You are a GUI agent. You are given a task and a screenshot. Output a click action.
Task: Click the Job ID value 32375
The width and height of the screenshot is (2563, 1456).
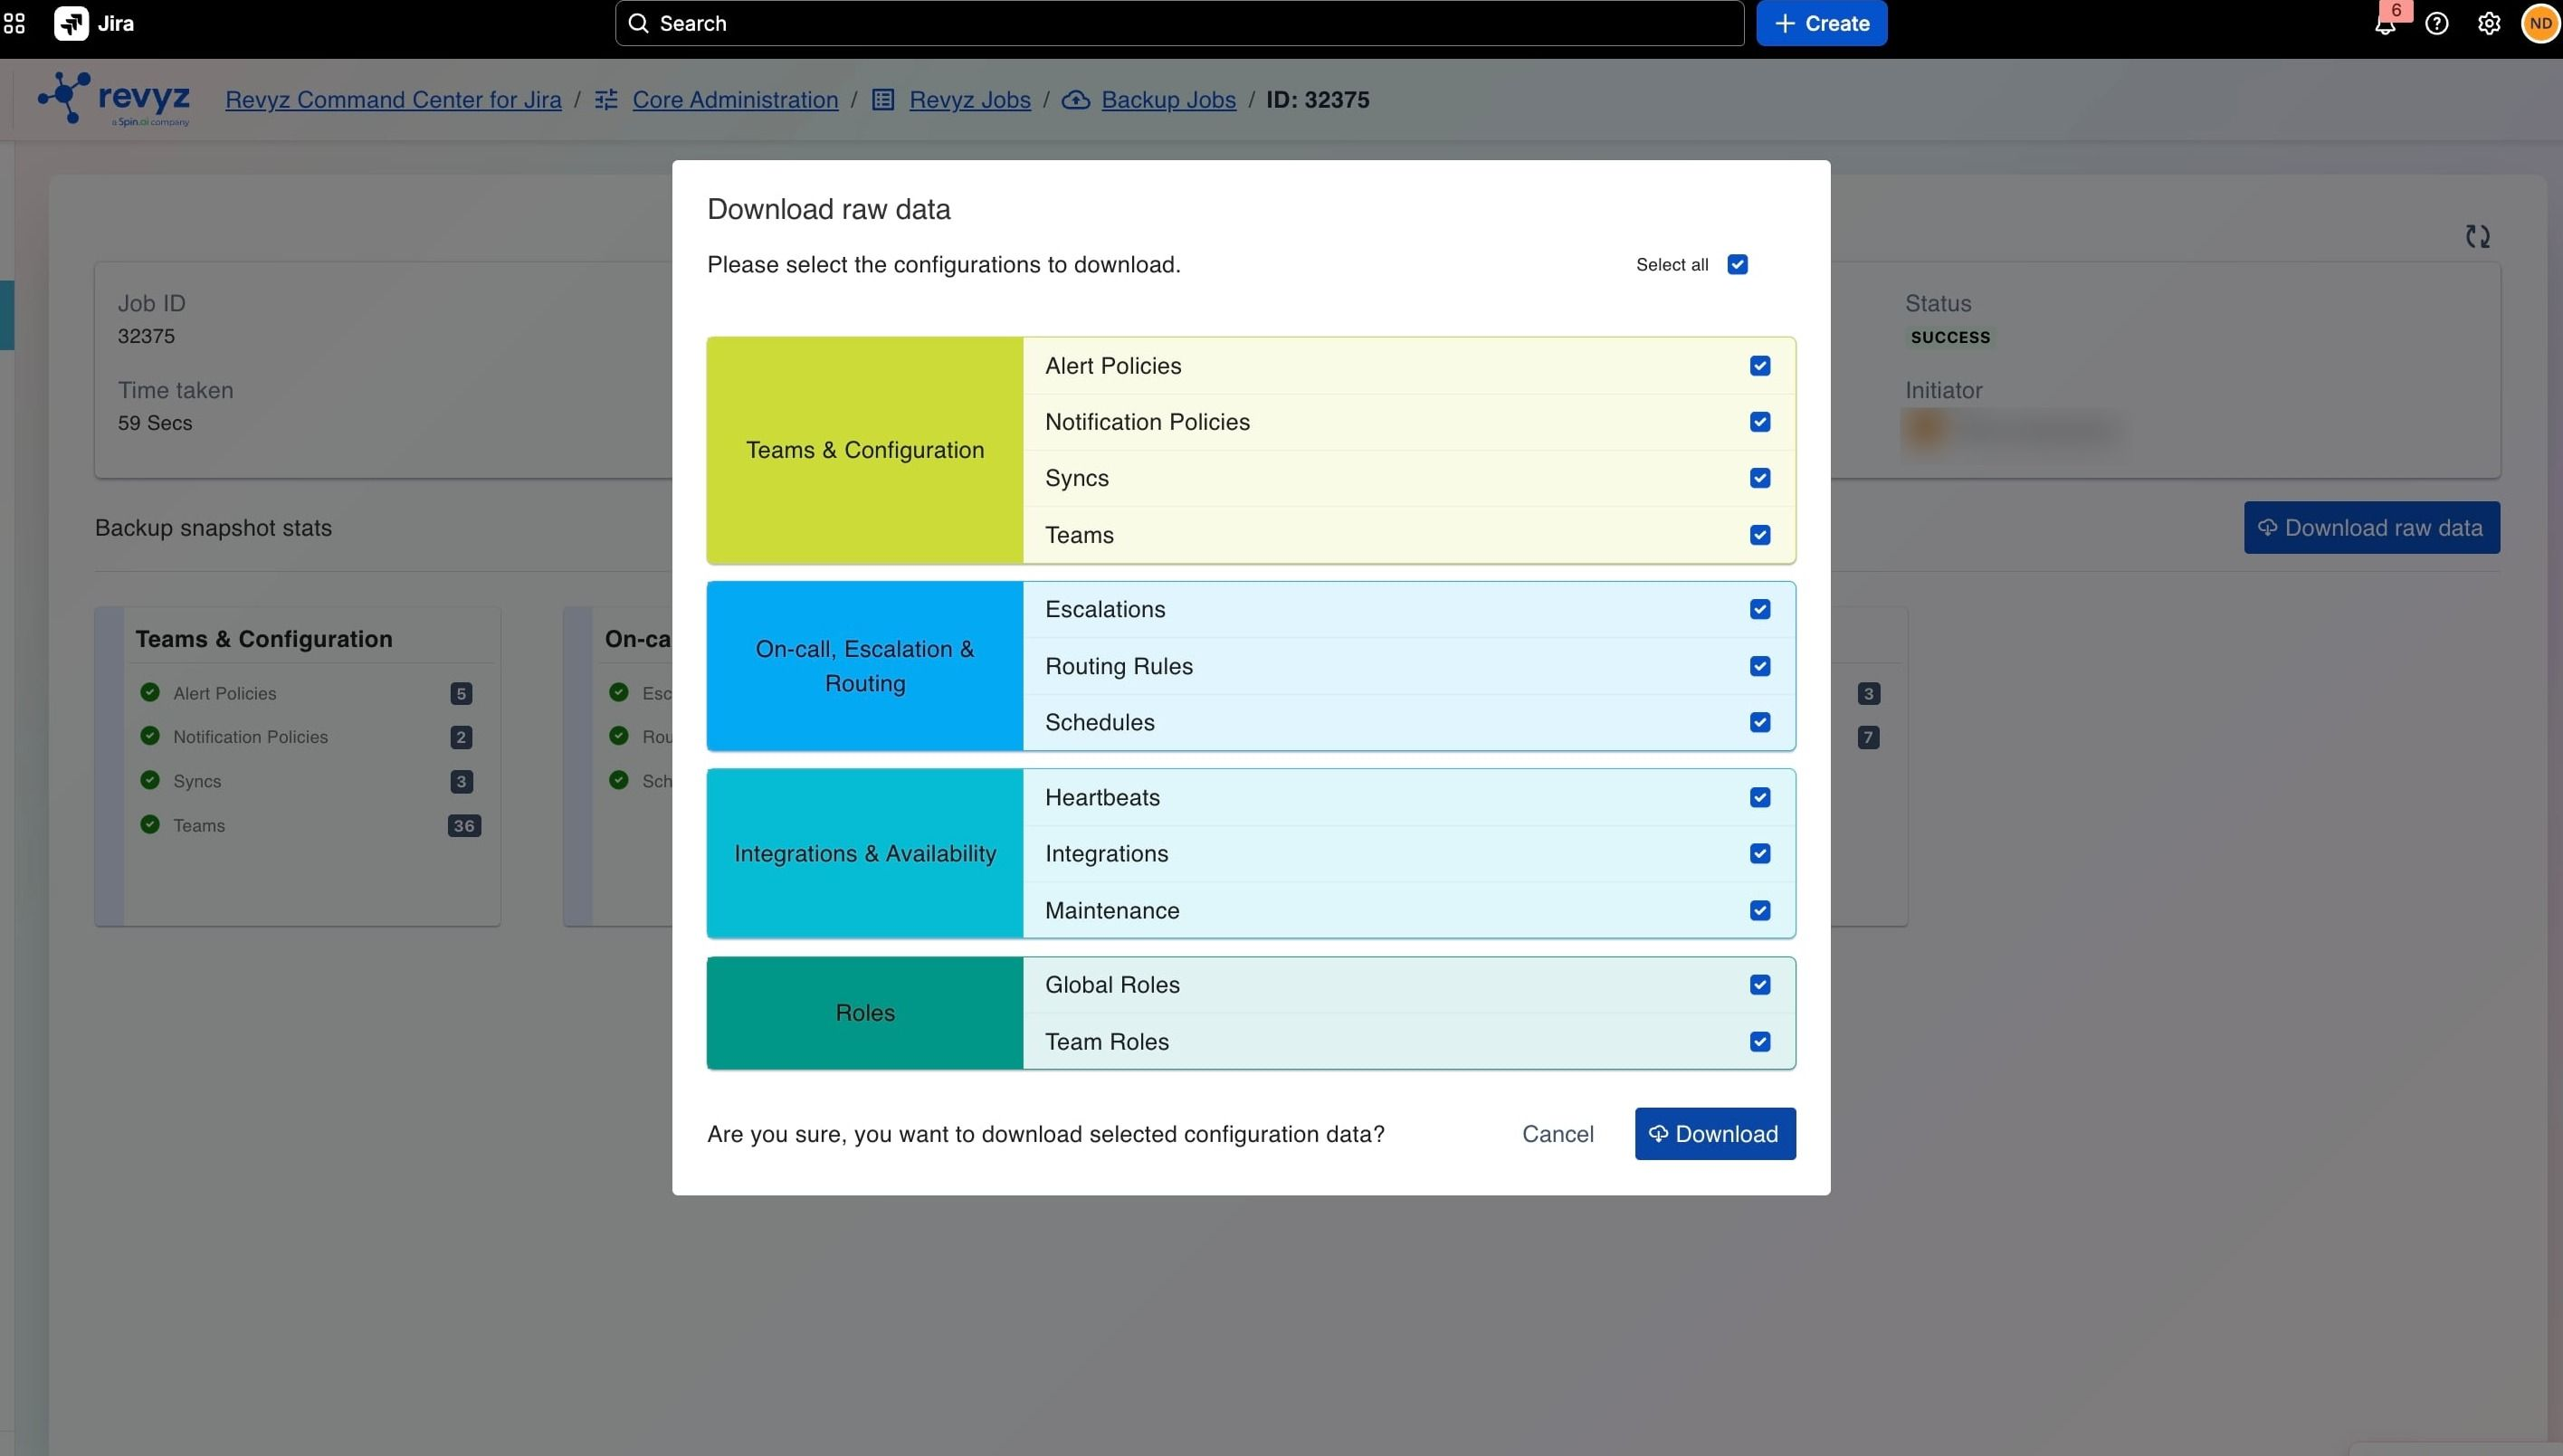coord(146,336)
